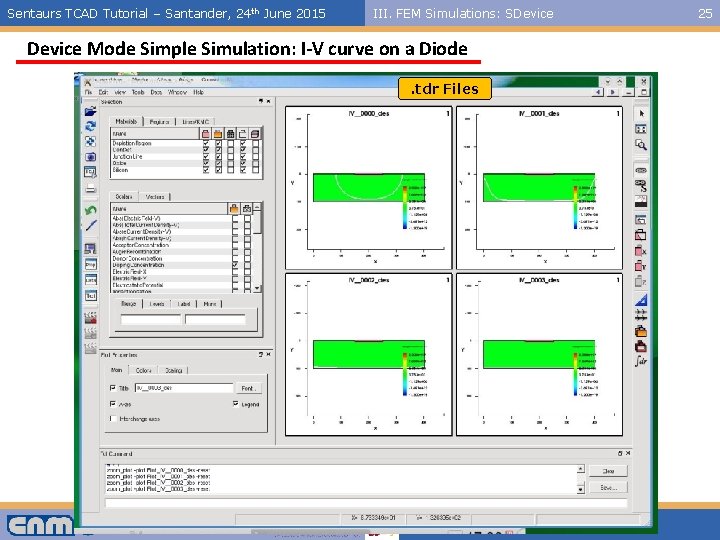The width and height of the screenshot is (720, 540).
Task: Click the pink bulk column header icon in Materials
Action: [x=206, y=134]
